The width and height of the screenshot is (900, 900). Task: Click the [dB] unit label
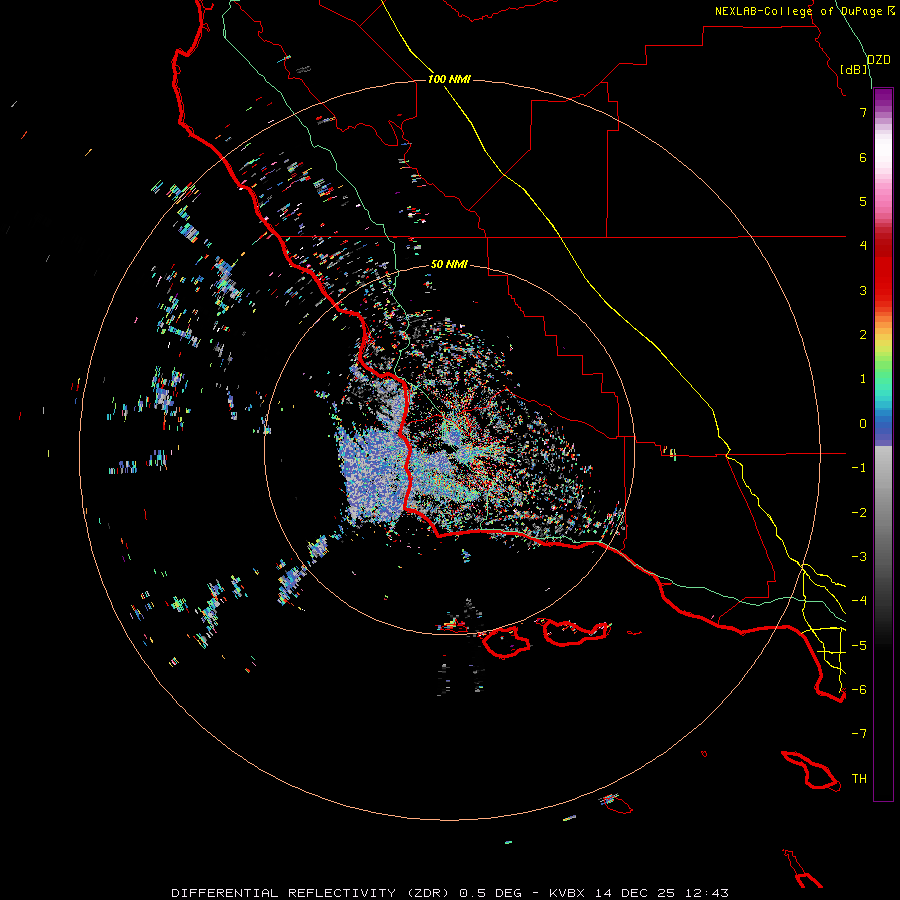tap(854, 70)
